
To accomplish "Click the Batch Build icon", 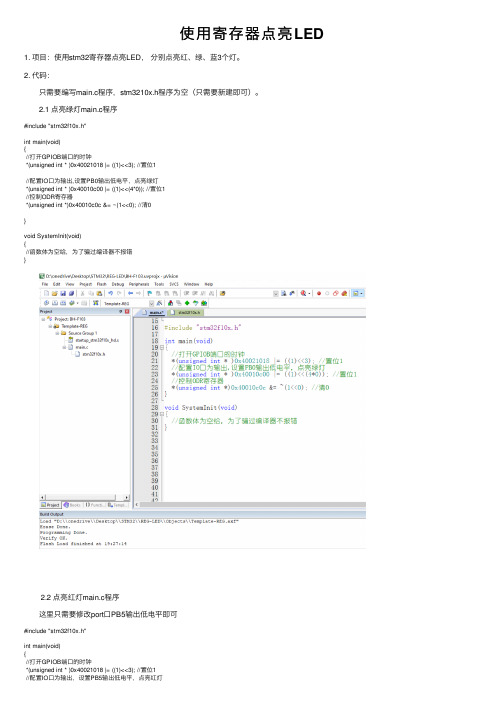I will pyautogui.click(x=71, y=303).
